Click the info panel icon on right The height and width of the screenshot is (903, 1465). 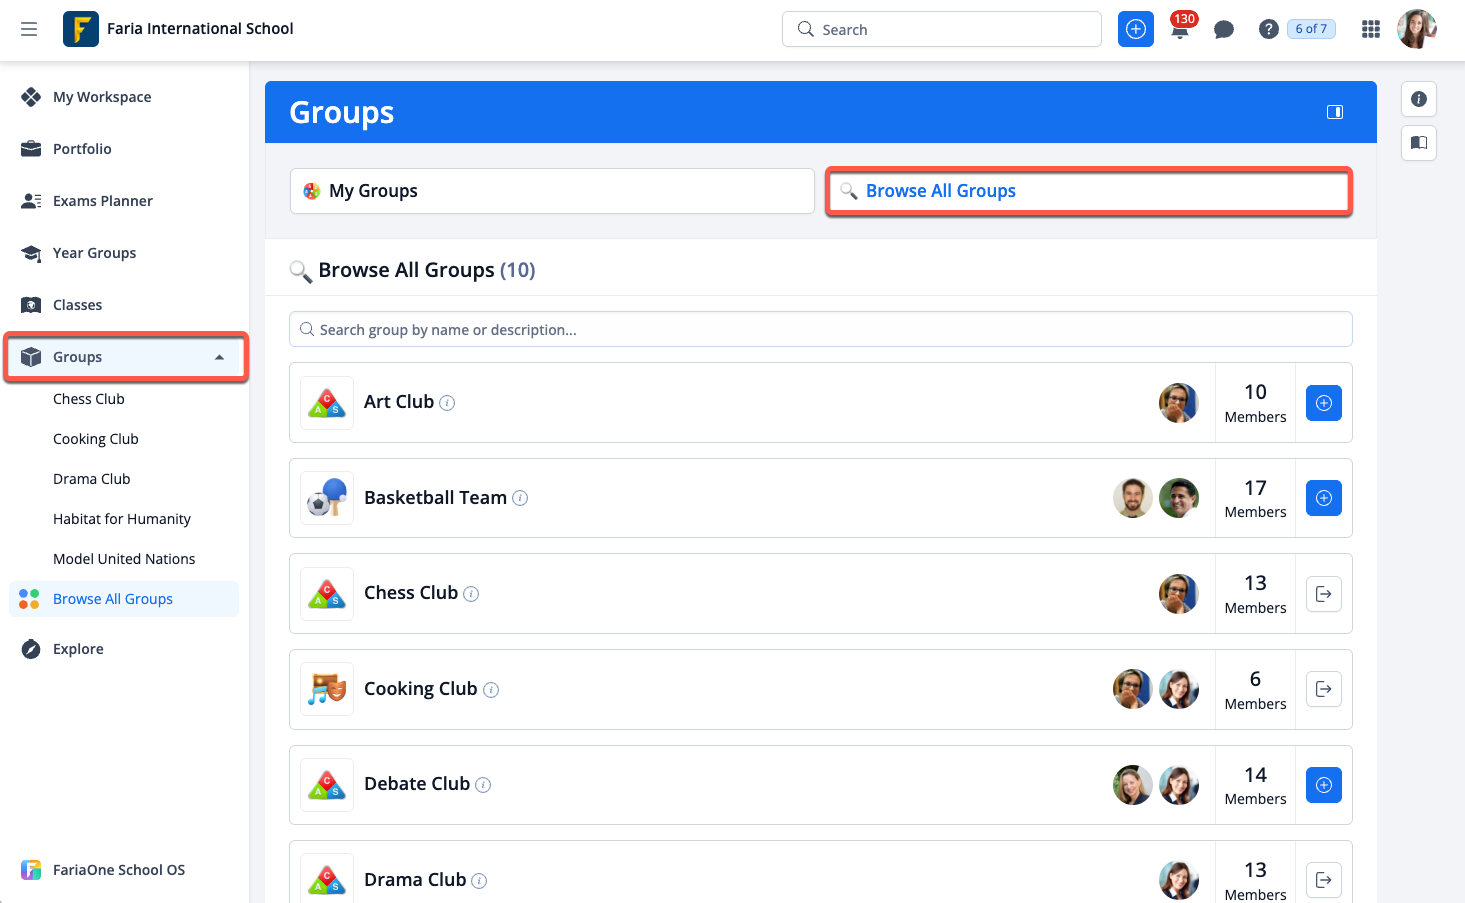click(x=1418, y=99)
